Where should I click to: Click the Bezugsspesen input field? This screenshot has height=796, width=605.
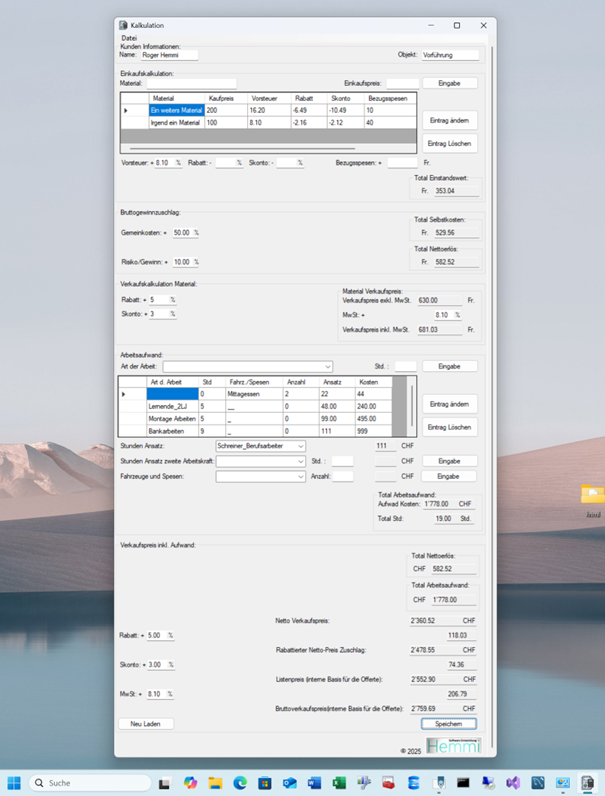tap(402, 163)
